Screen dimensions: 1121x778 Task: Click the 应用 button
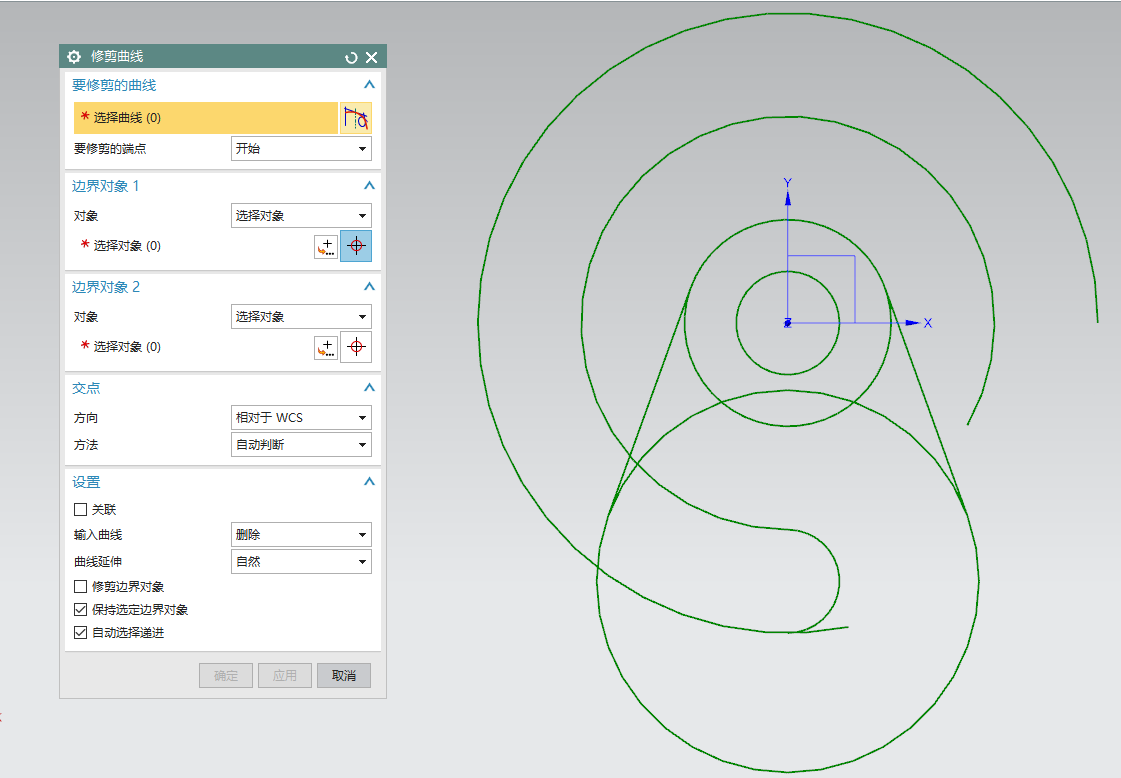point(285,676)
